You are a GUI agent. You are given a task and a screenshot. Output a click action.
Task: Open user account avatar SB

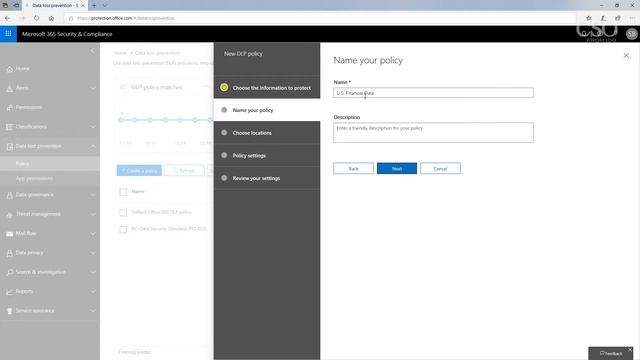631,34
